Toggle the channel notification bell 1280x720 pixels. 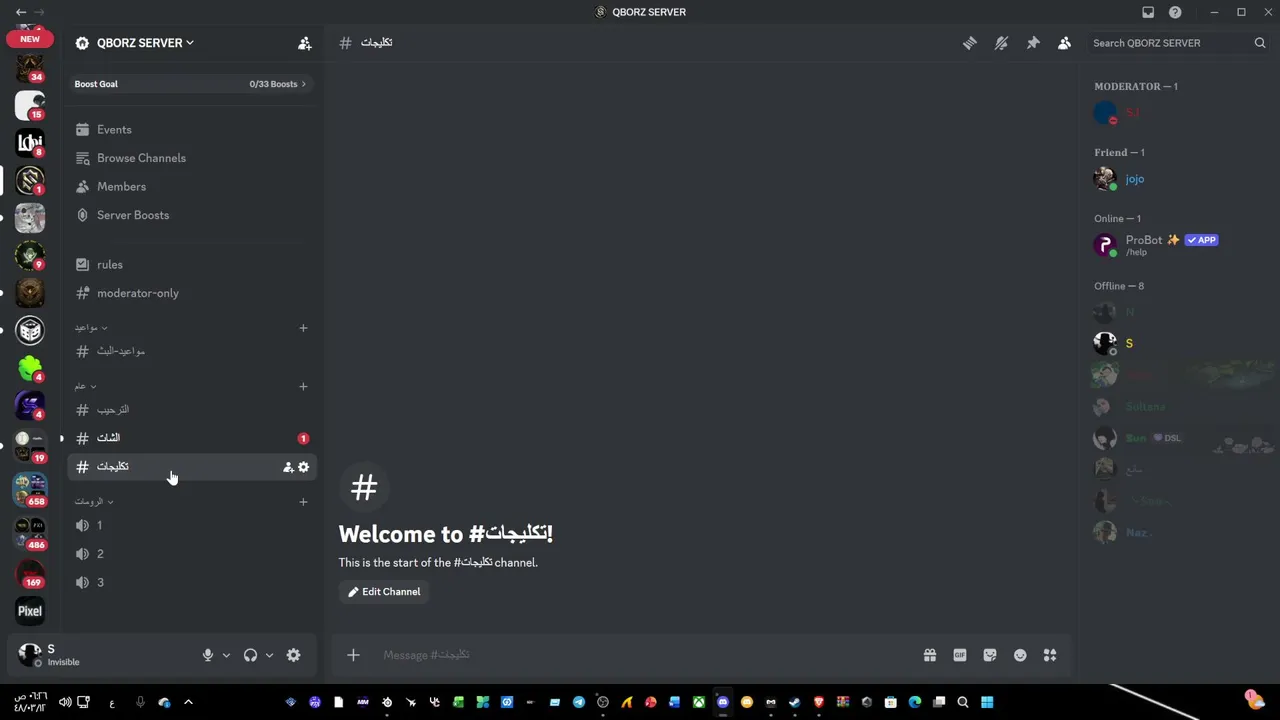(1001, 43)
